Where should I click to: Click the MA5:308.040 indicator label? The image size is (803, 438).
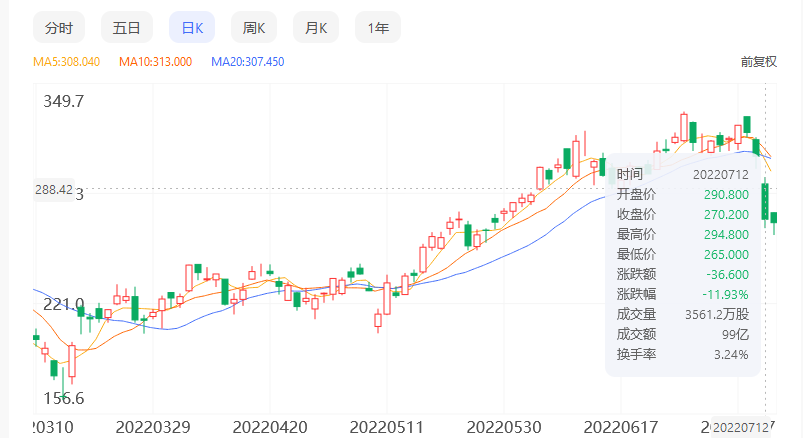(x=67, y=62)
